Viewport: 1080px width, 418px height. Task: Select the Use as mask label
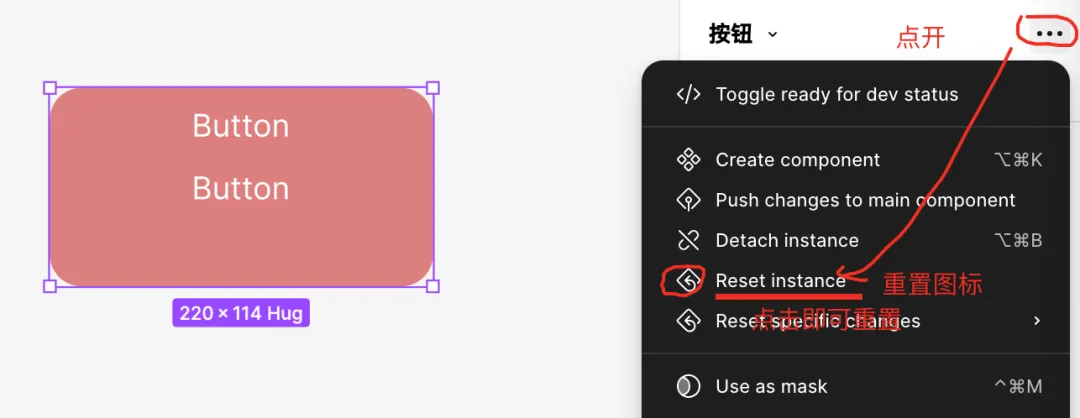(x=771, y=386)
